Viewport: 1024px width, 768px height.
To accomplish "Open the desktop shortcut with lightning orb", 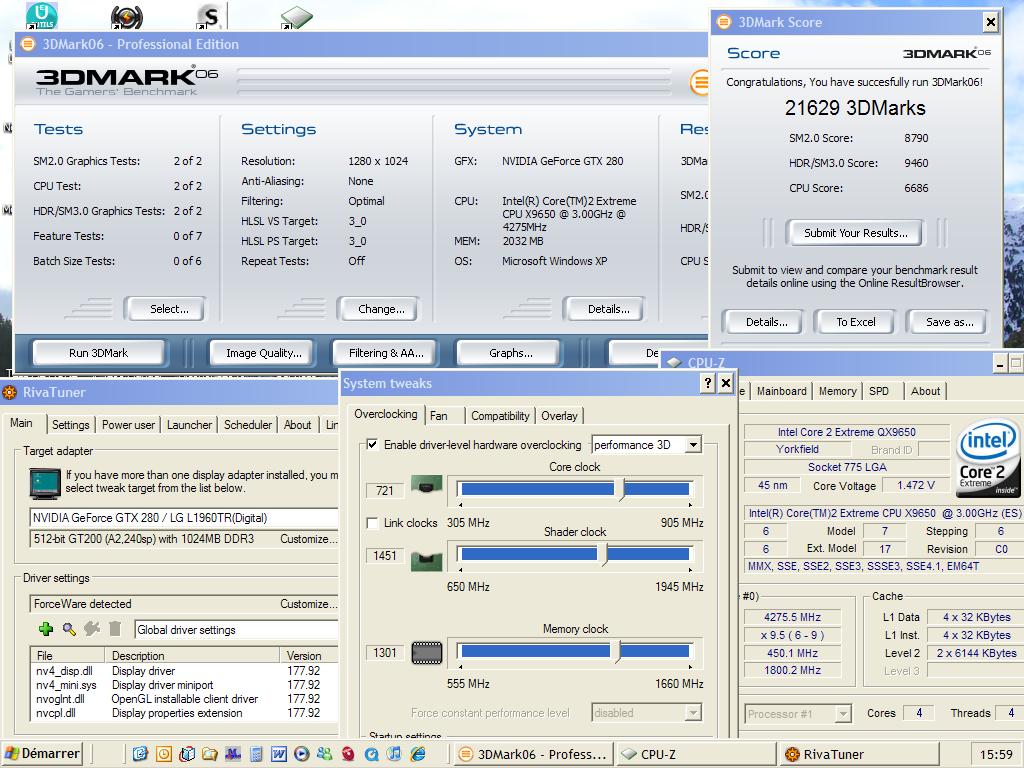I will click(x=127, y=17).
